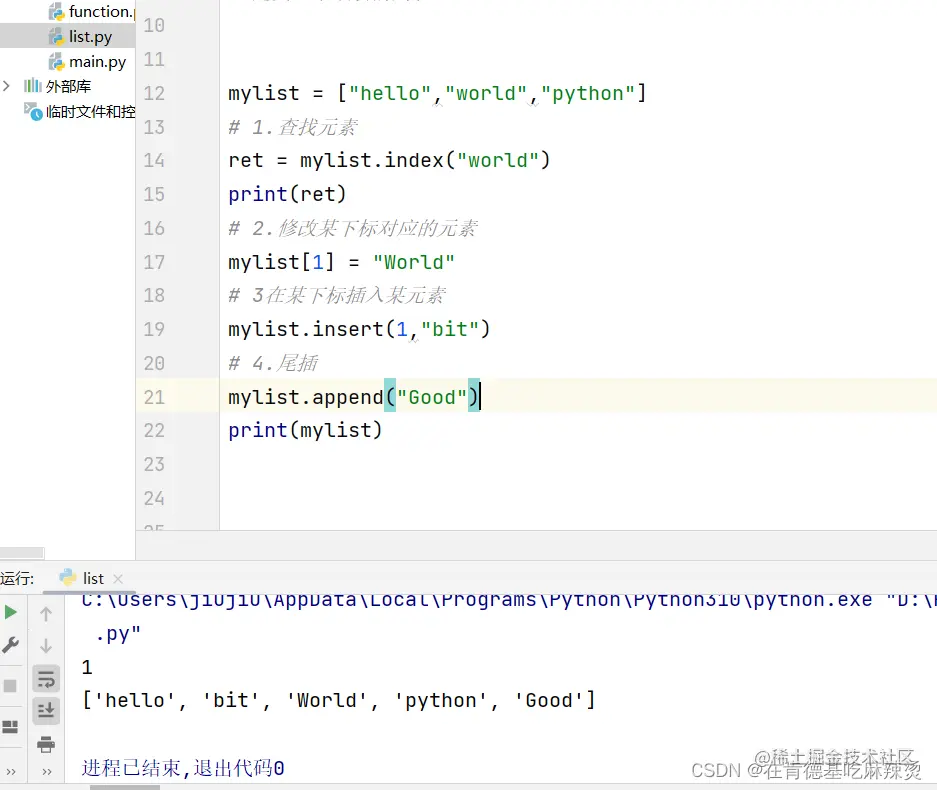Restore the run panel layout icon
This screenshot has height=790, width=937.
click(10, 727)
